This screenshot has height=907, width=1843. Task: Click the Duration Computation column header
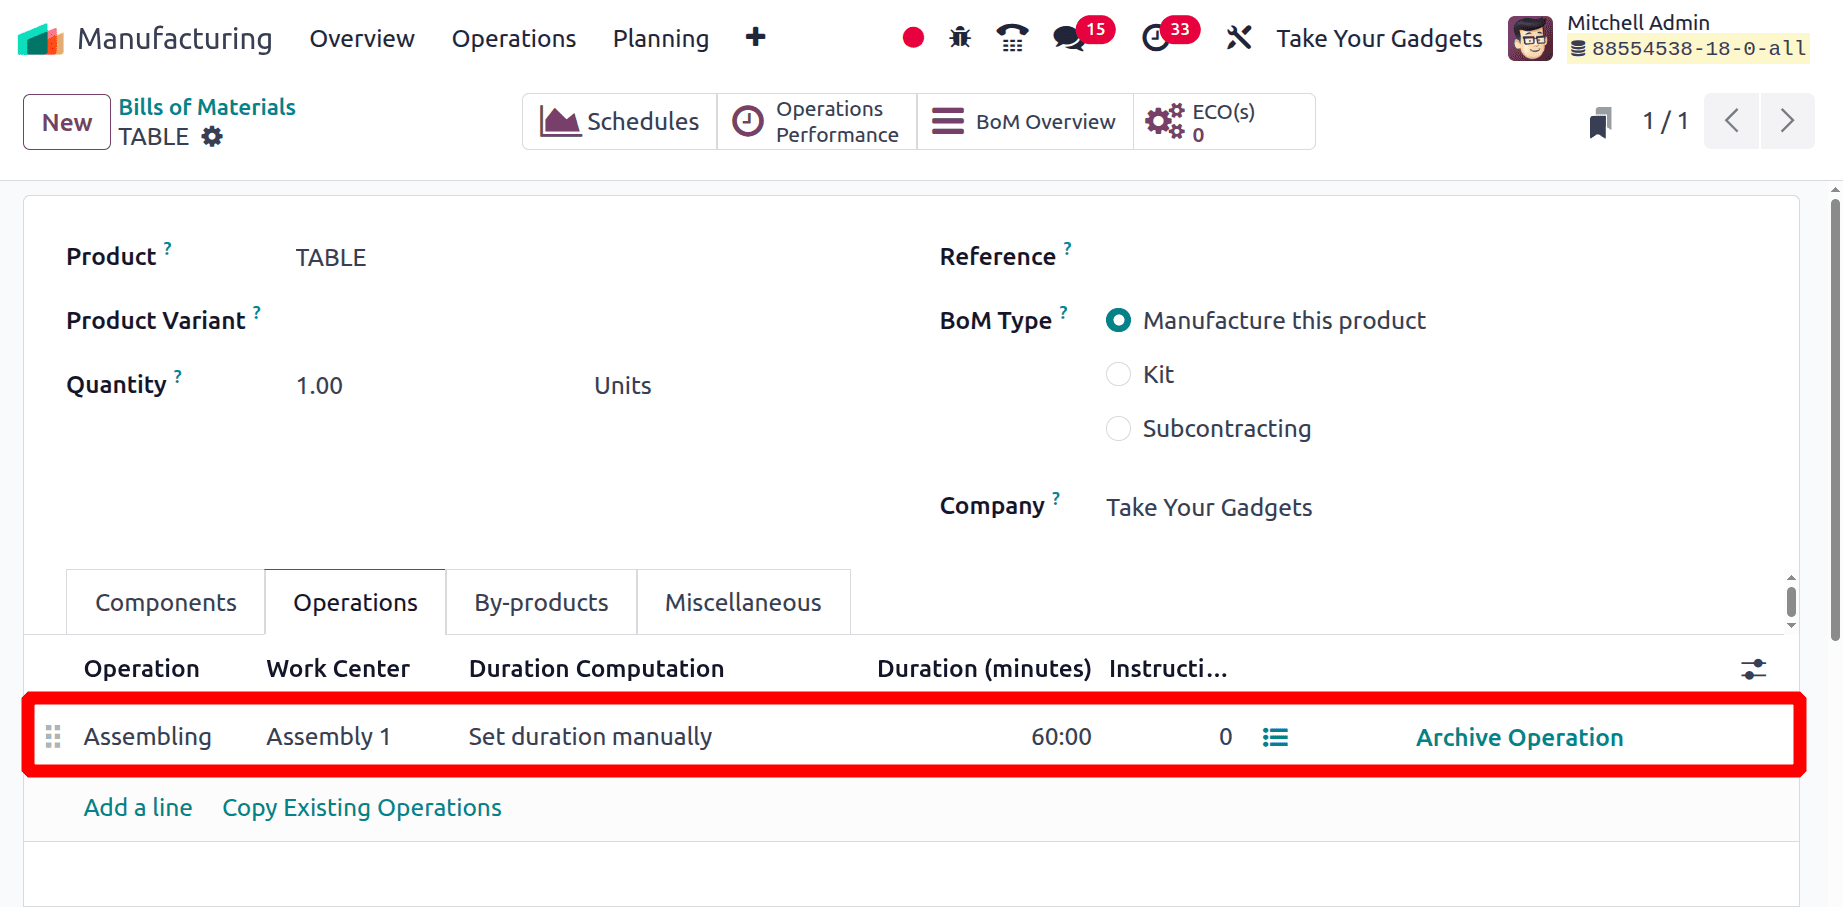tap(596, 669)
